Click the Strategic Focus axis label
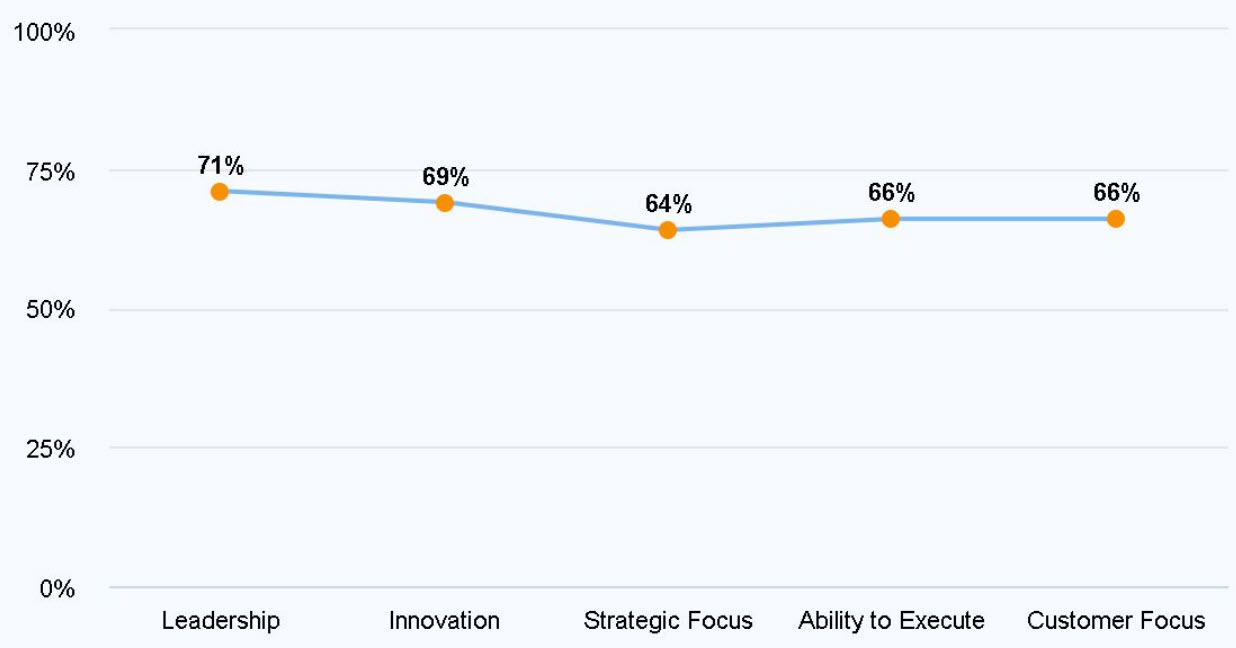Image resolution: width=1236 pixels, height=648 pixels. 668,621
